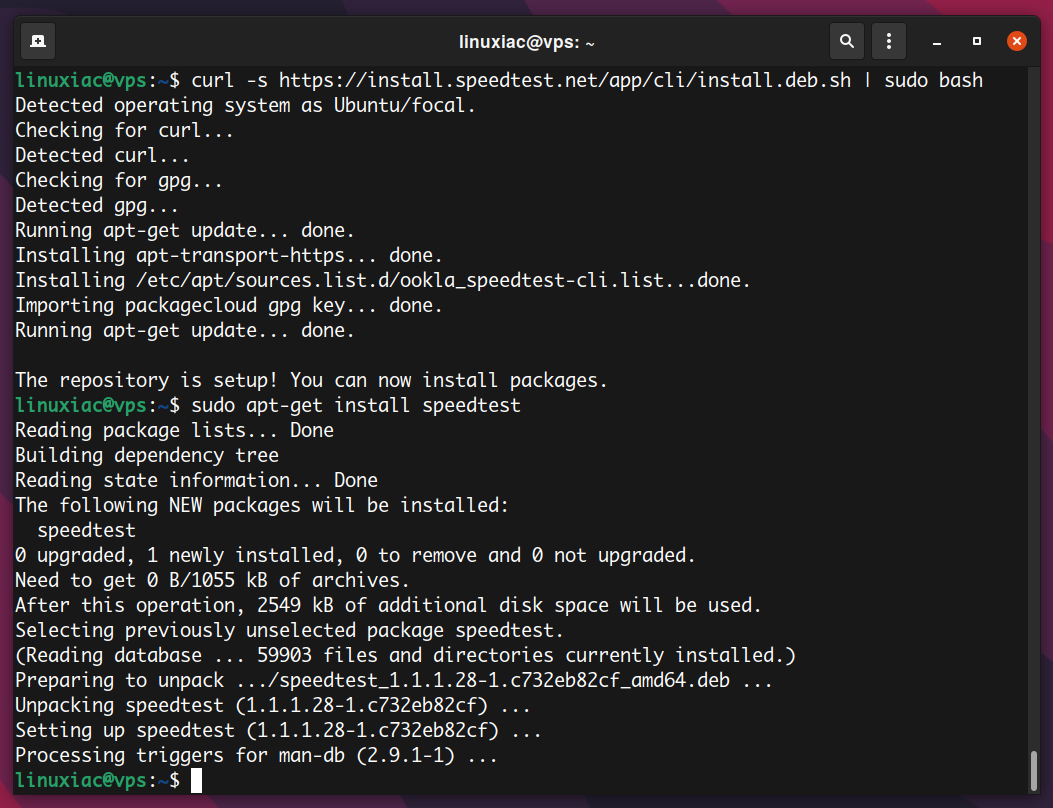Open the three-dot terminal menu
Image resolution: width=1053 pixels, height=808 pixels.
pyautogui.click(x=888, y=42)
